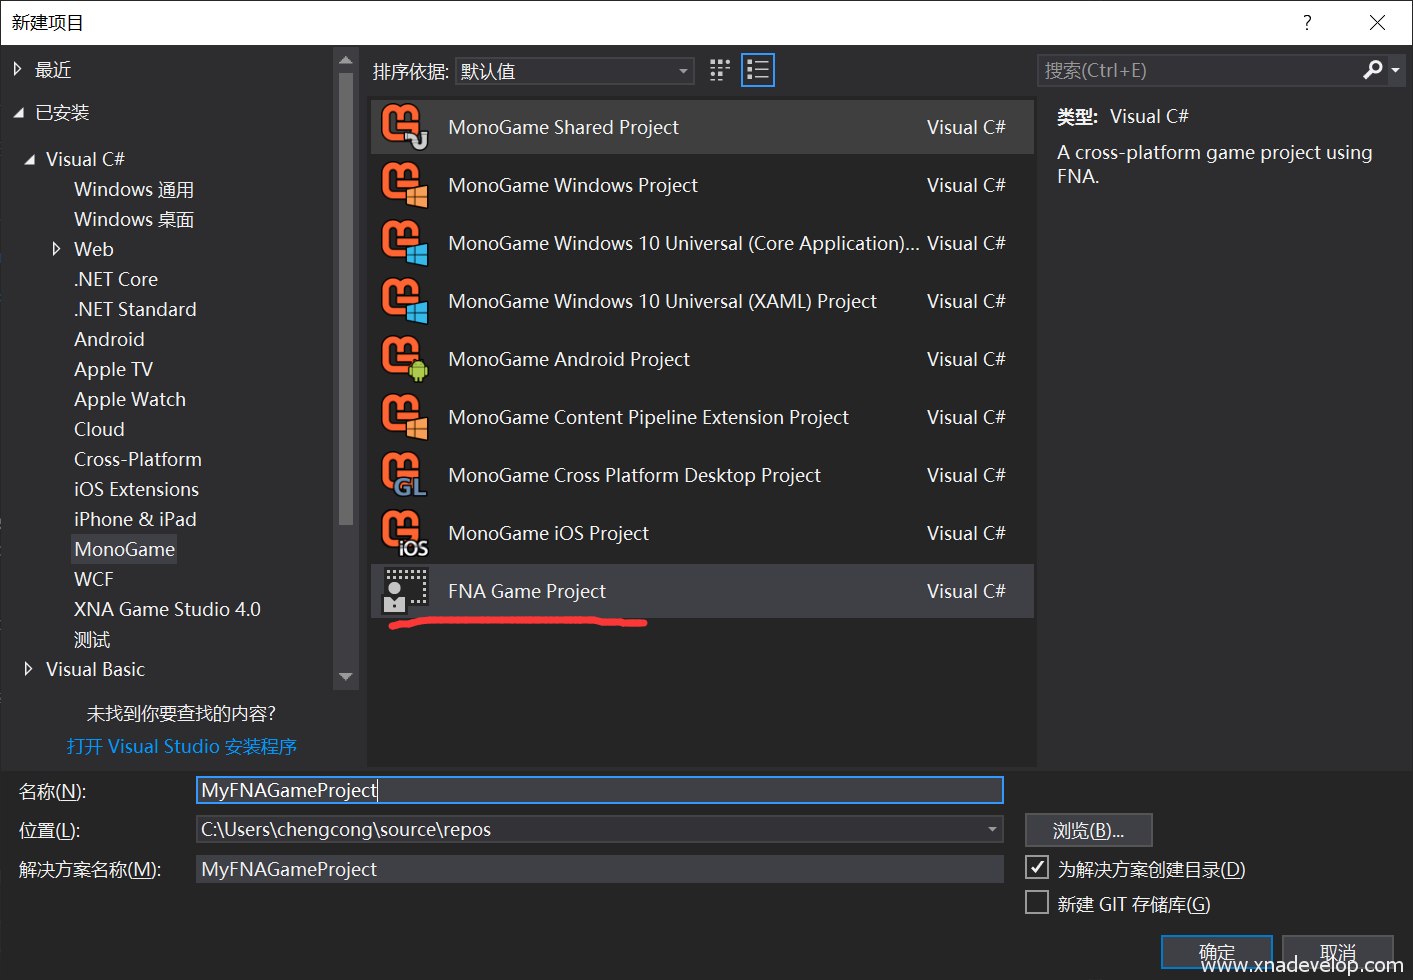Select the FNA Game Project template icon
The image size is (1413, 980).
[404, 591]
